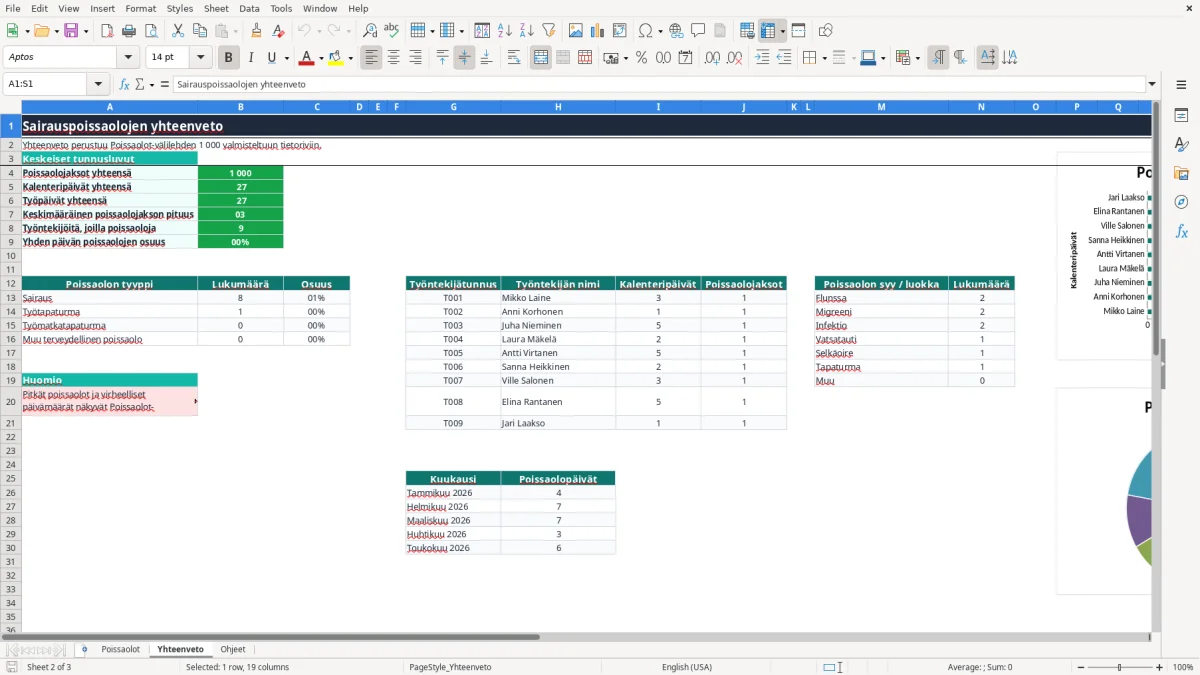This screenshot has height=675, width=1200.
Task: Open the Borders dropdown arrow
Action: (826, 58)
